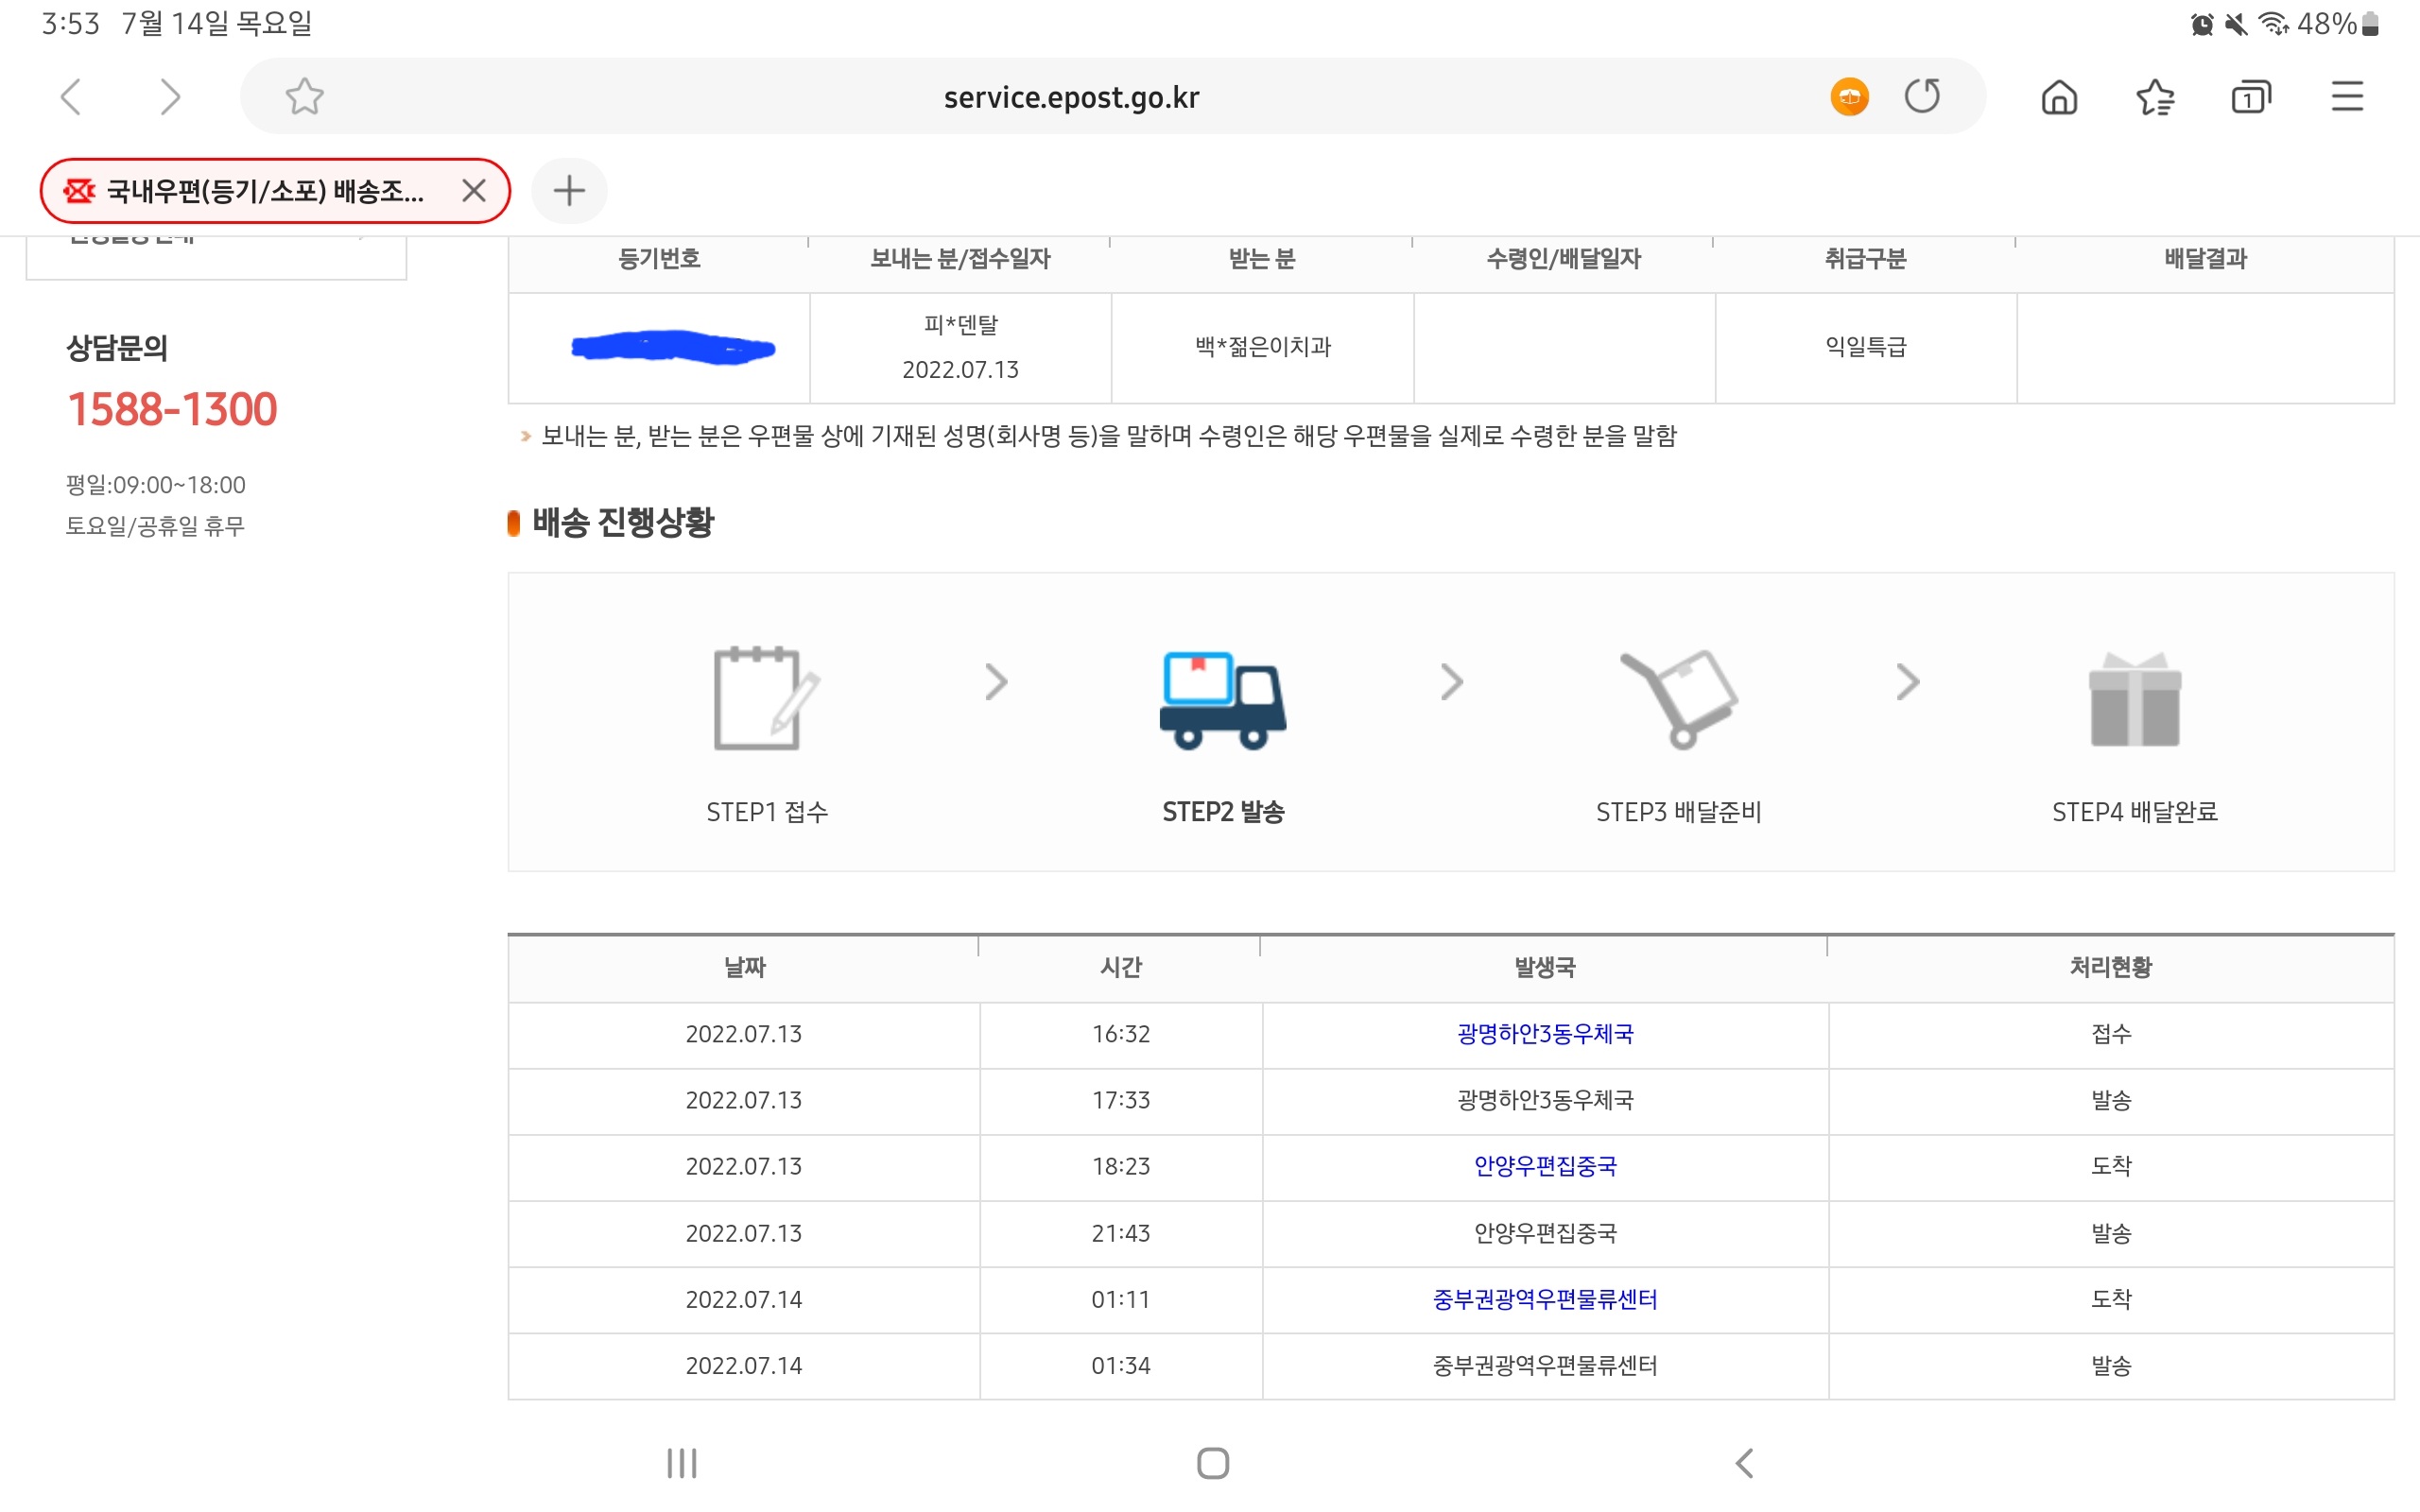The width and height of the screenshot is (2420, 1512).
Task: Open 광명하안3동우체국 link at 16:32
Action: coord(1545,1034)
